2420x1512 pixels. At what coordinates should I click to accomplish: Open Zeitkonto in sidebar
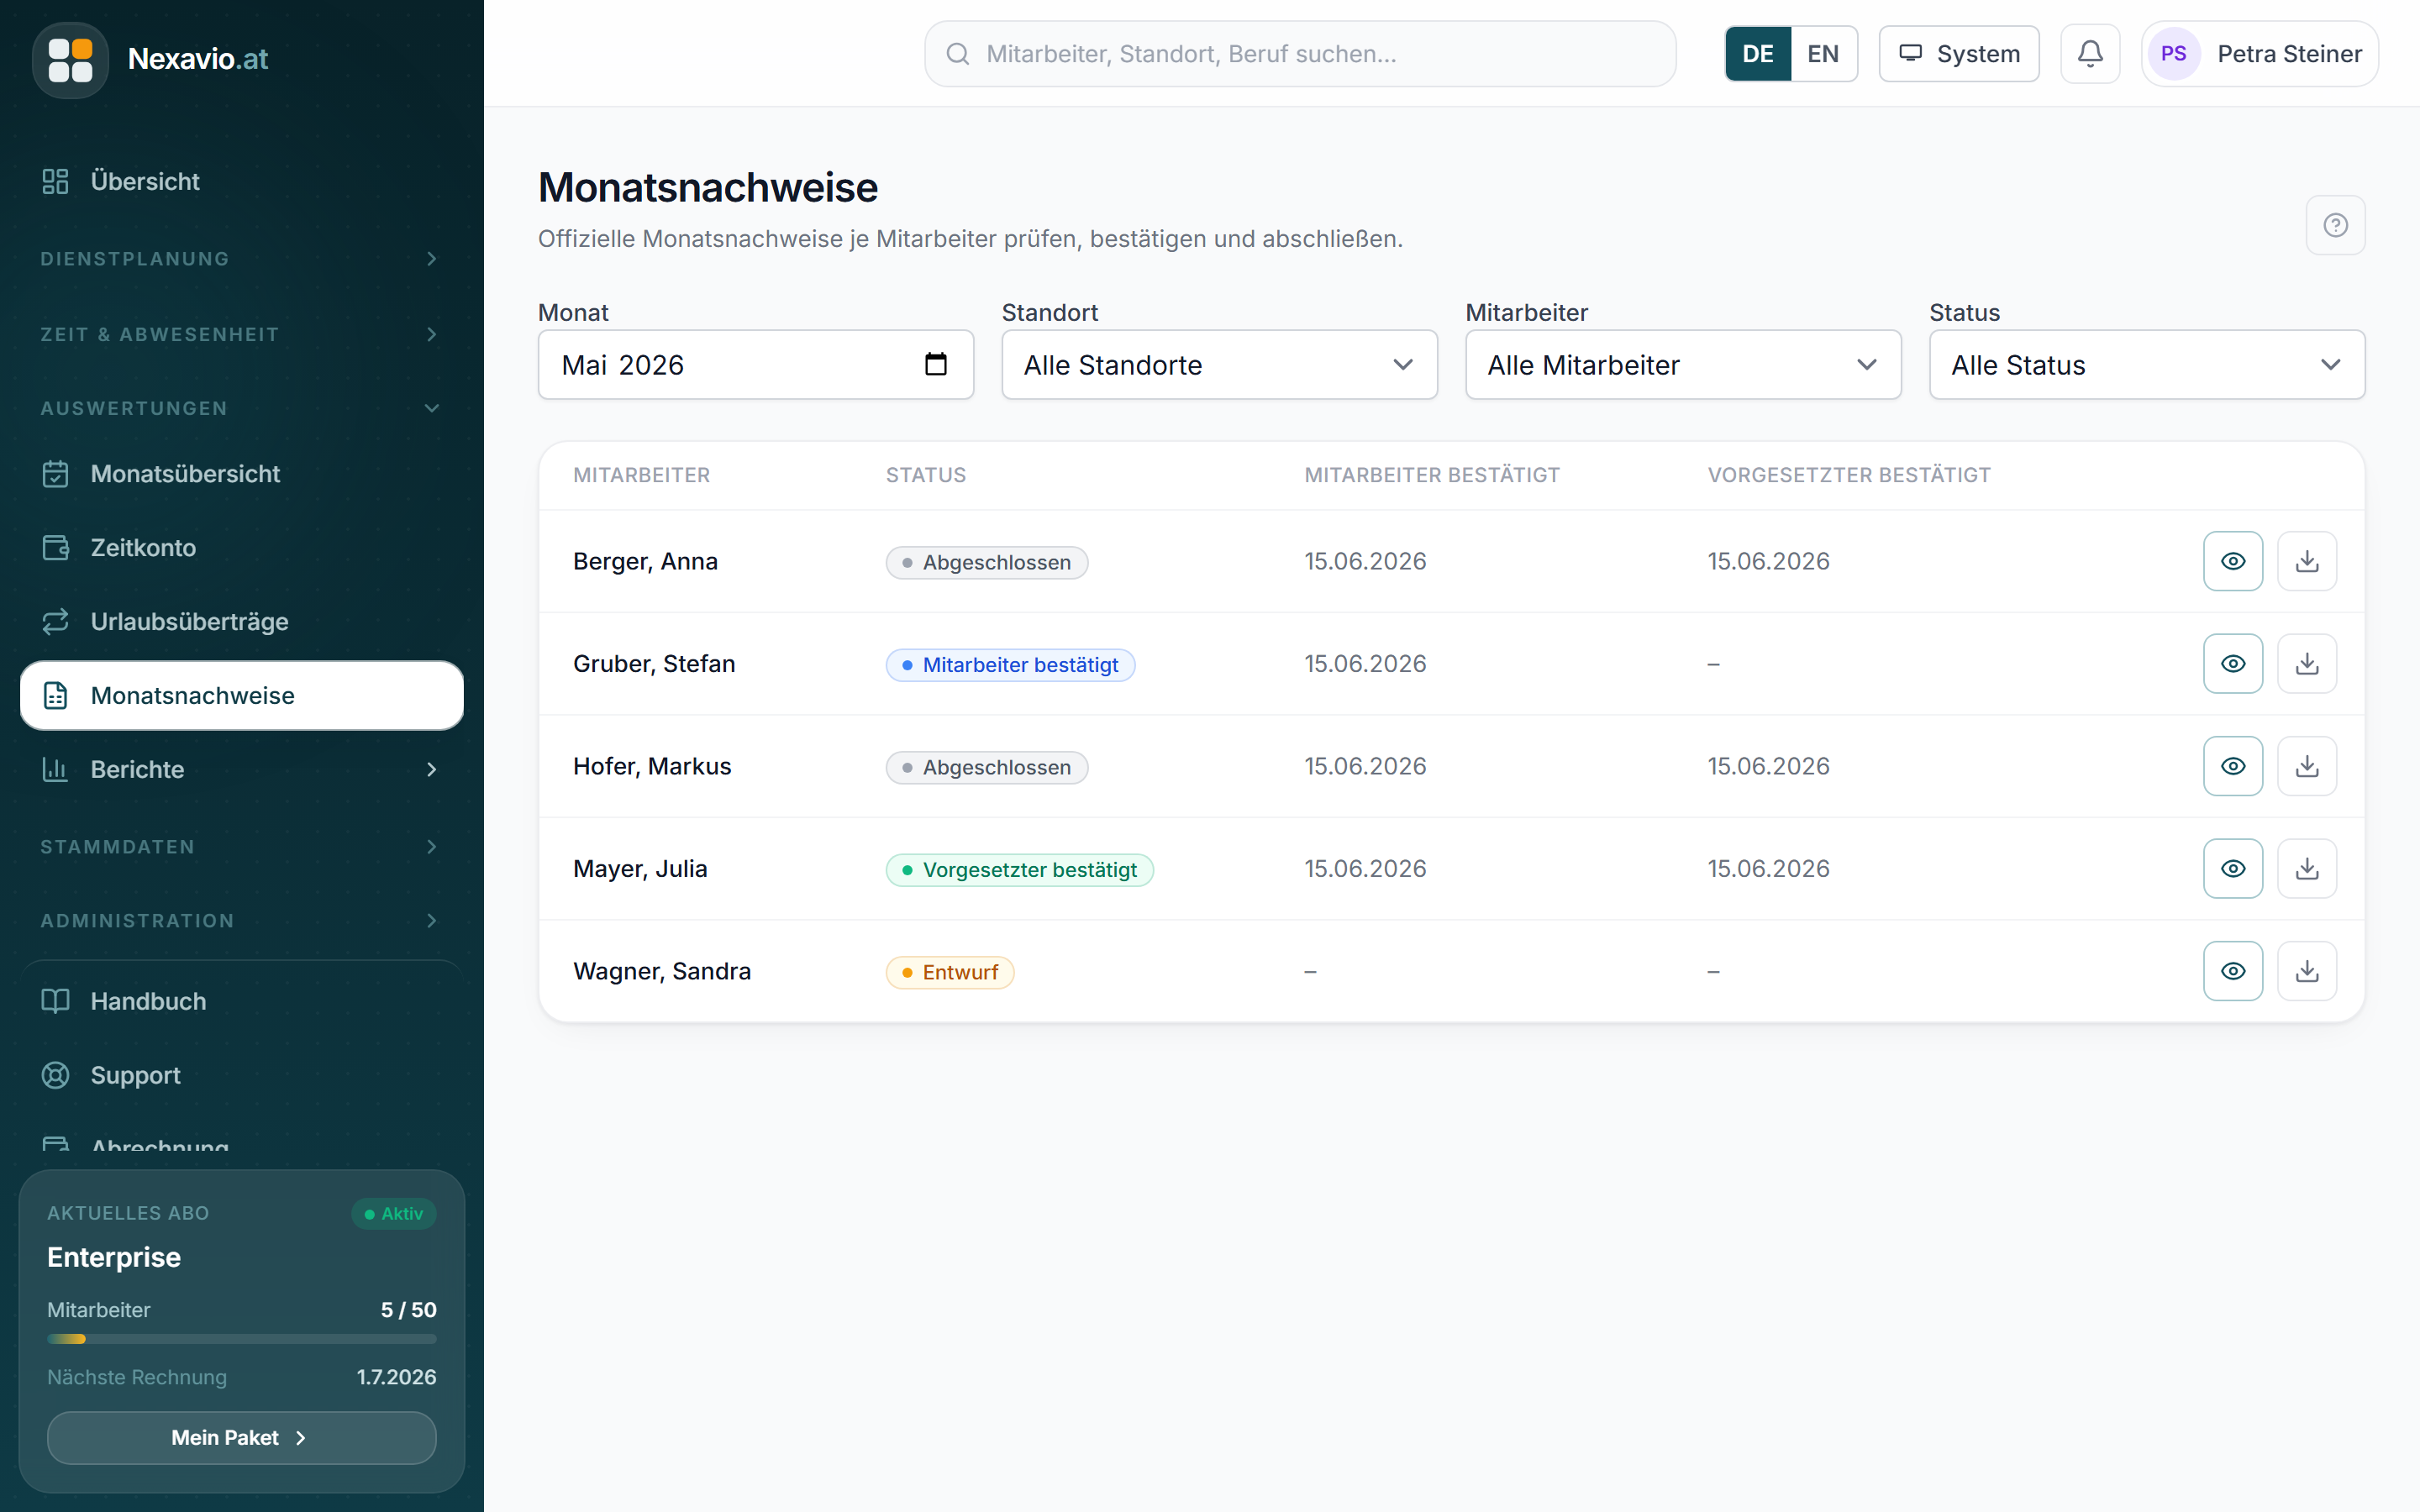click(x=241, y=548)
